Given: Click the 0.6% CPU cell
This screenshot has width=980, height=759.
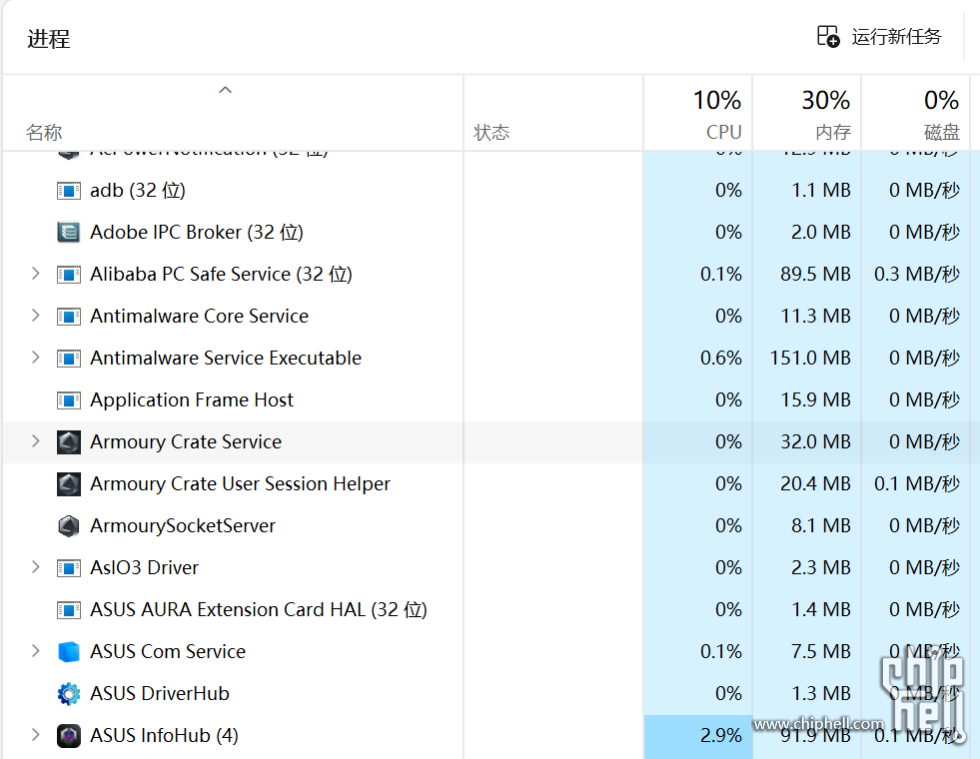Looking at the screenshot, I should [698, 358].
